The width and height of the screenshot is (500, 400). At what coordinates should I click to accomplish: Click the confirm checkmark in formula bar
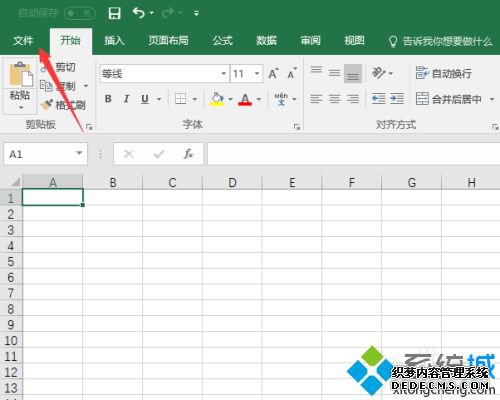click(159, 154)
